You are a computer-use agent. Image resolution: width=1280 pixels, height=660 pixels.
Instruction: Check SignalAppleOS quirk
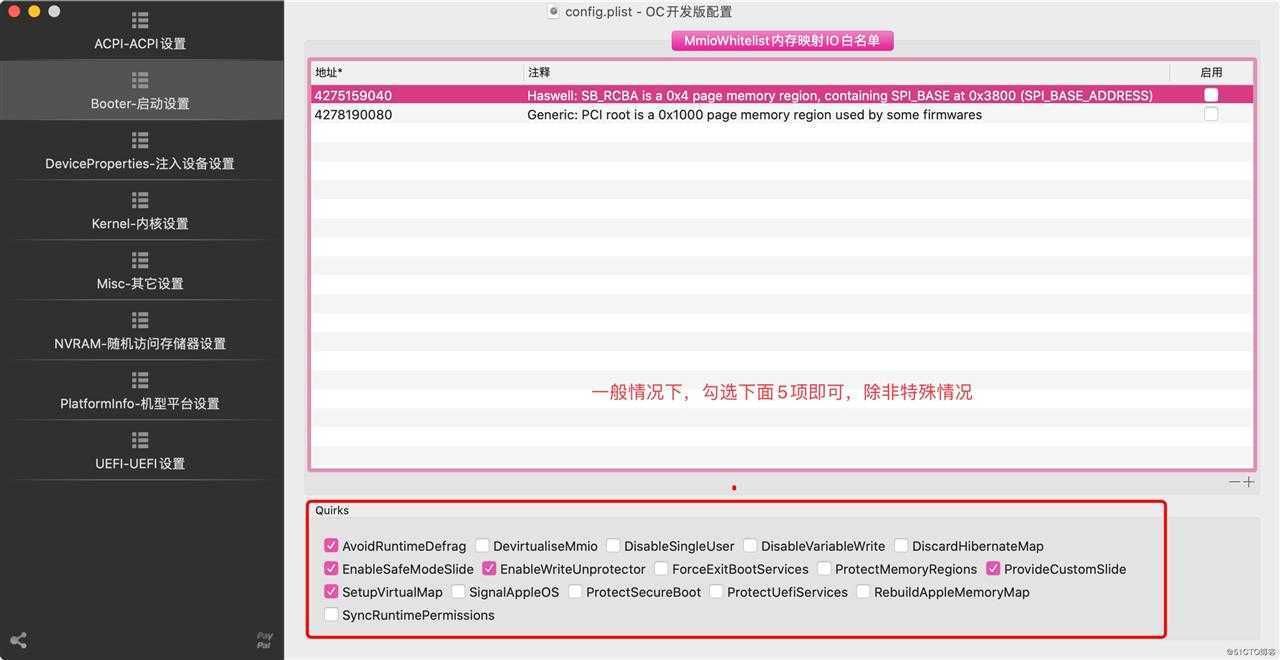coord(458,592)
